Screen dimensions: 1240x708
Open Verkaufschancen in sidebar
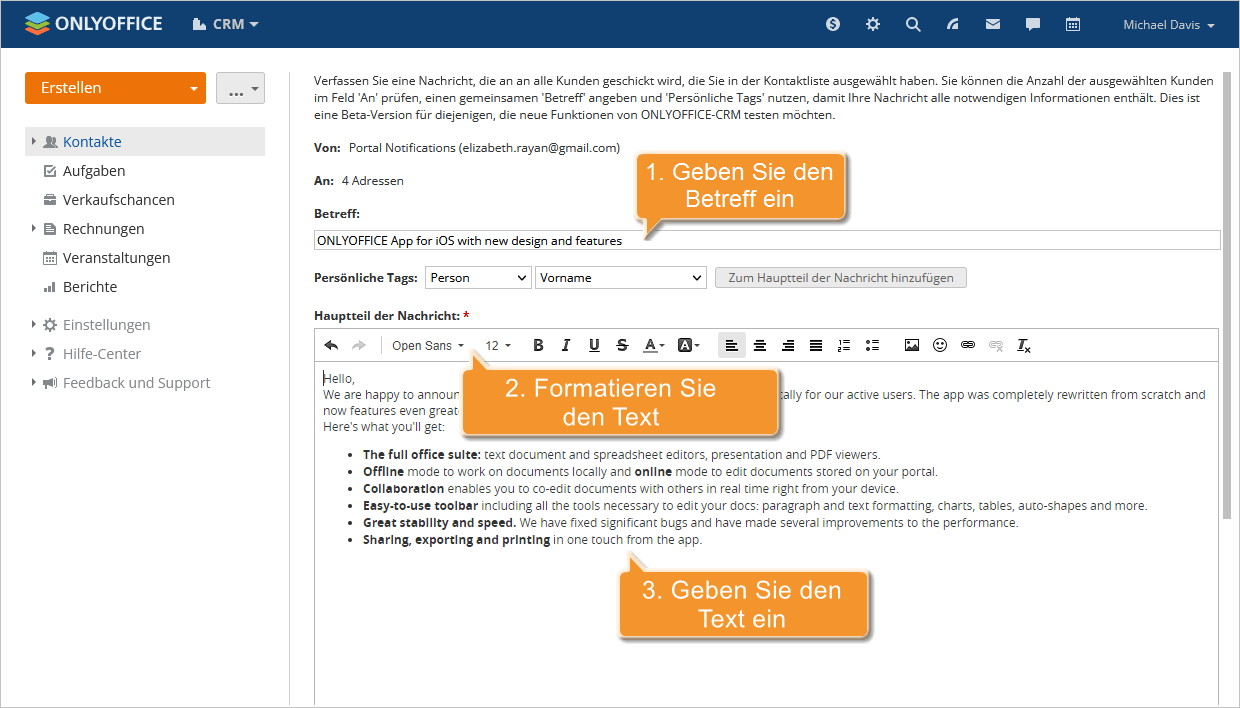[x=119, y=200]
